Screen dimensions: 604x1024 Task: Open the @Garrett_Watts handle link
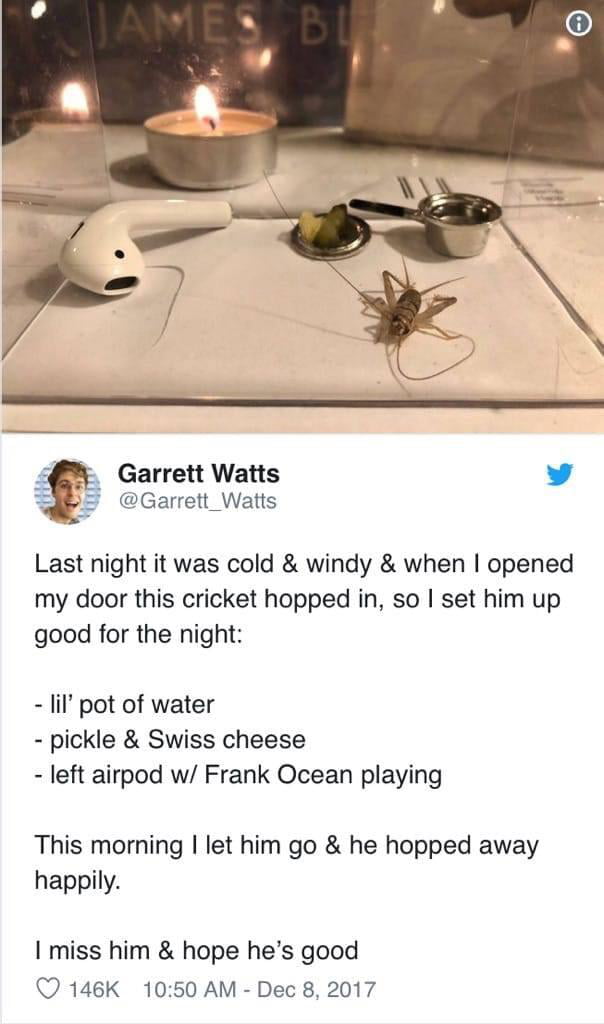point(197,501)
